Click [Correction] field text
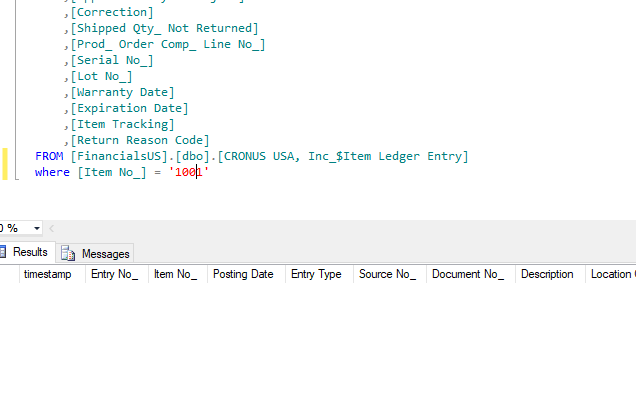Image resolution: width=636 pixels, height=399 pixels. tap(112, 12)
